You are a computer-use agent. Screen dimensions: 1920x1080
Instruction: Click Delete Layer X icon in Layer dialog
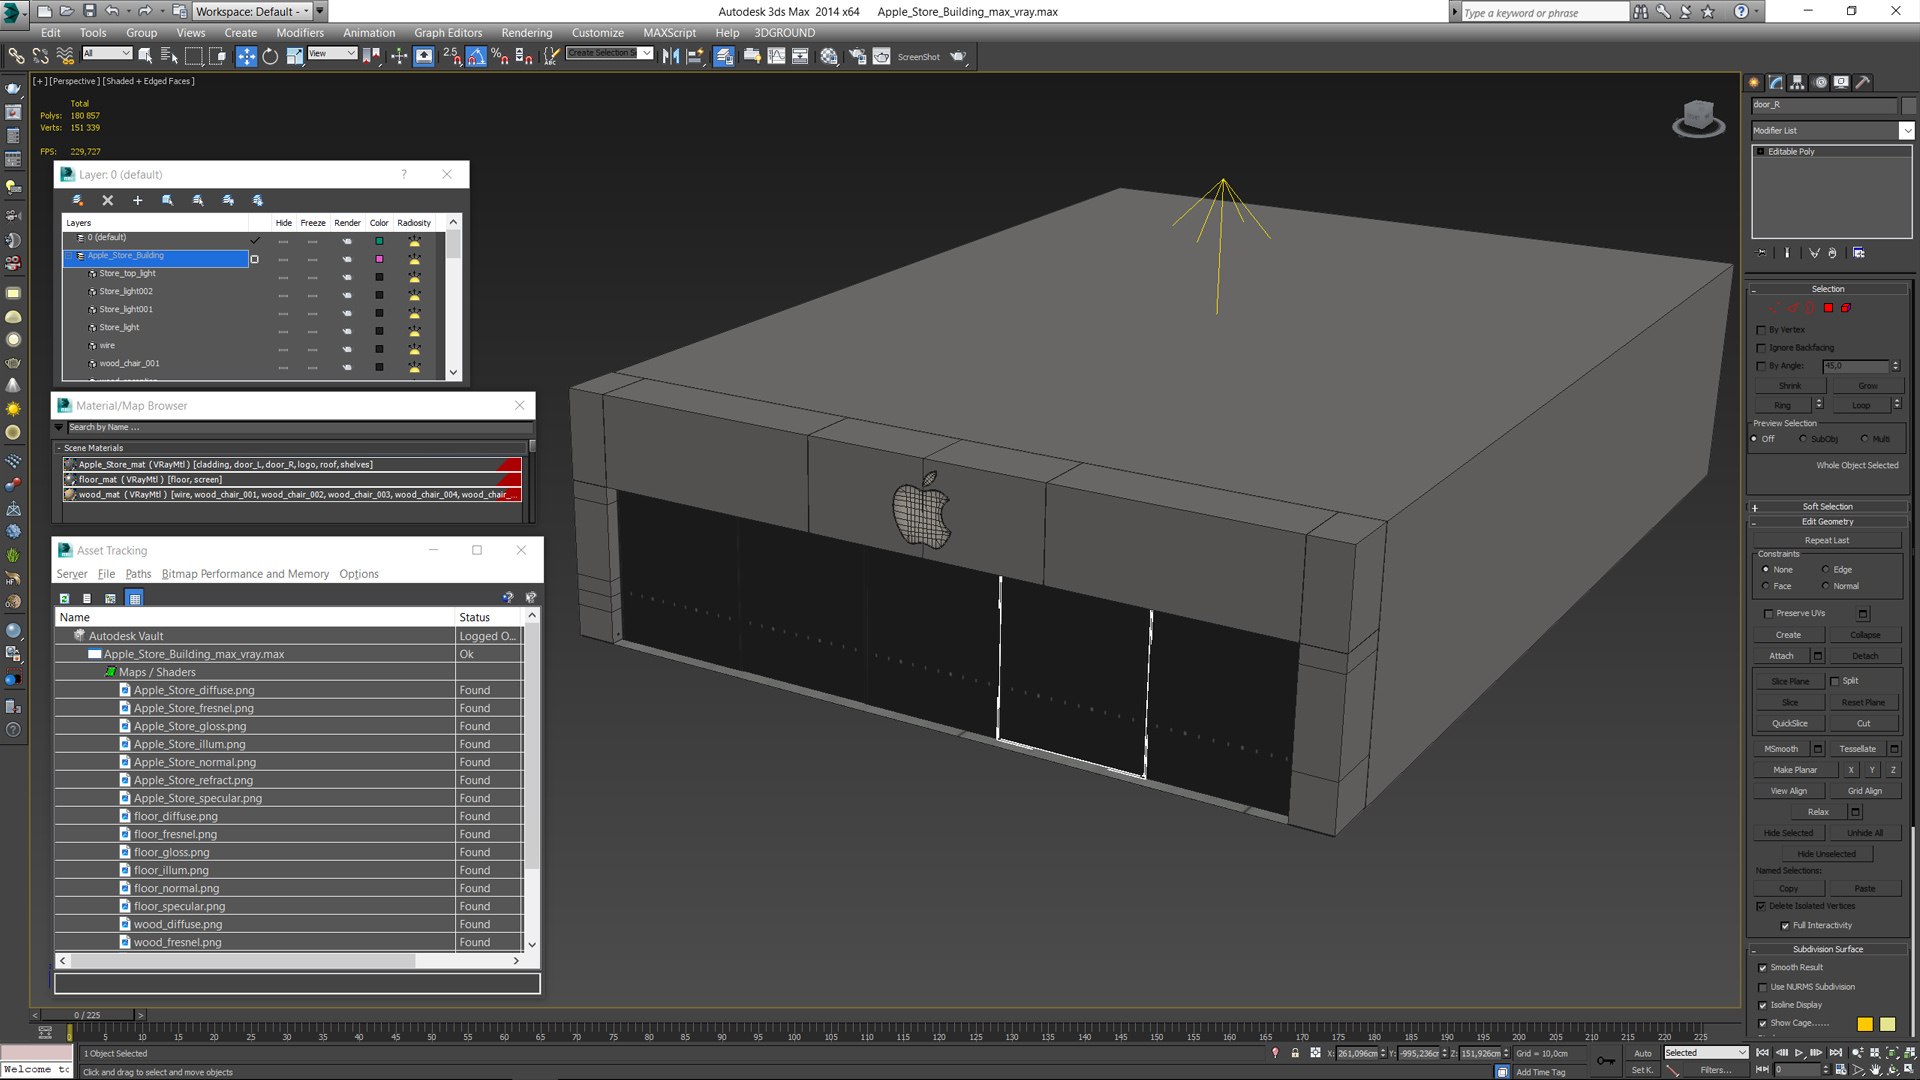[108, 200]
